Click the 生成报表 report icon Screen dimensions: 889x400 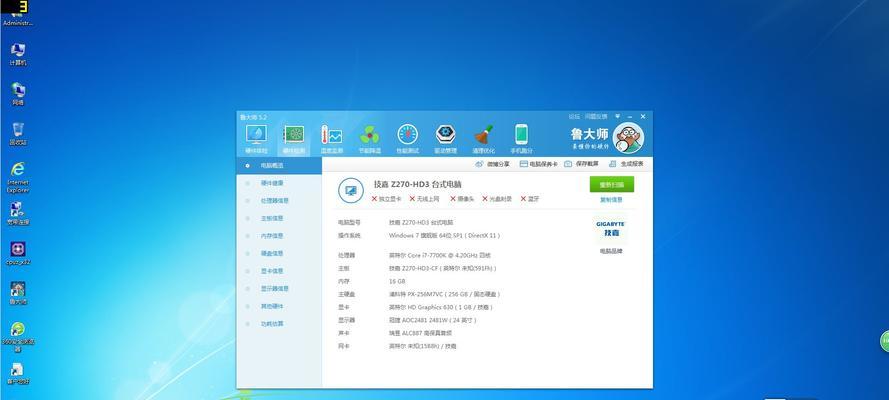(x=612, y=164)
